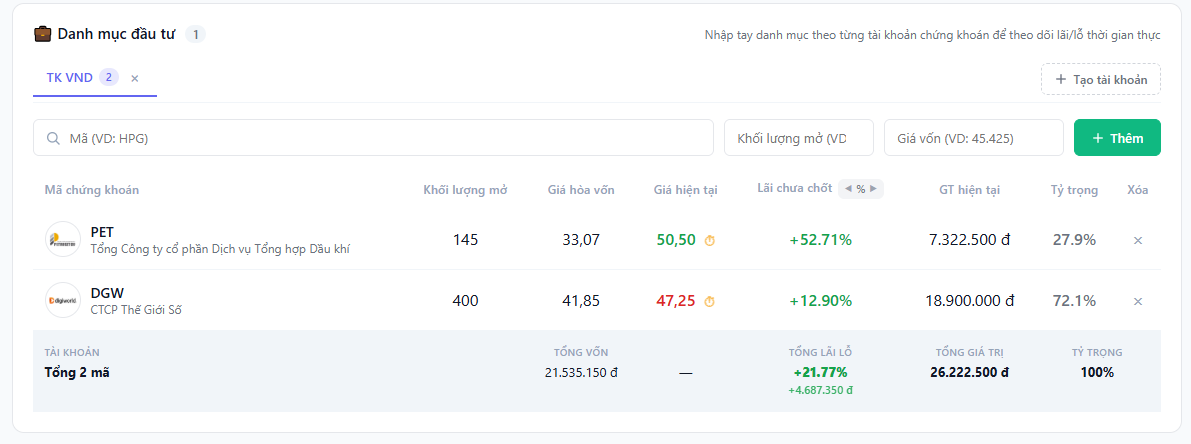
Task: Click the Tổng Công ty Dầu khí company name
Action: click(220, 249)
